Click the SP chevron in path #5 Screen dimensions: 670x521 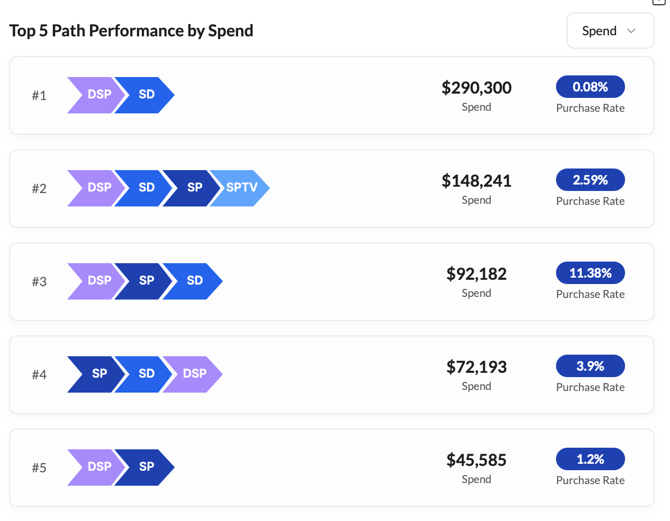[x=146, y=467]
